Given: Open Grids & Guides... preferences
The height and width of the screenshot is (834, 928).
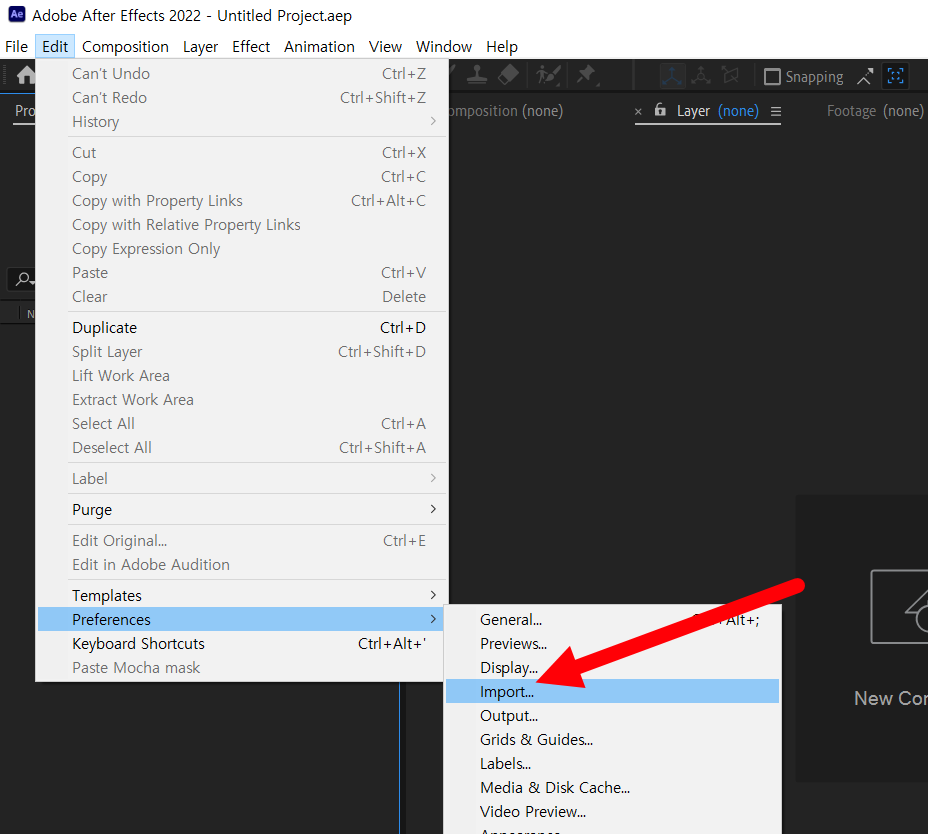Looking at the screenshot, I should point(612,740).
